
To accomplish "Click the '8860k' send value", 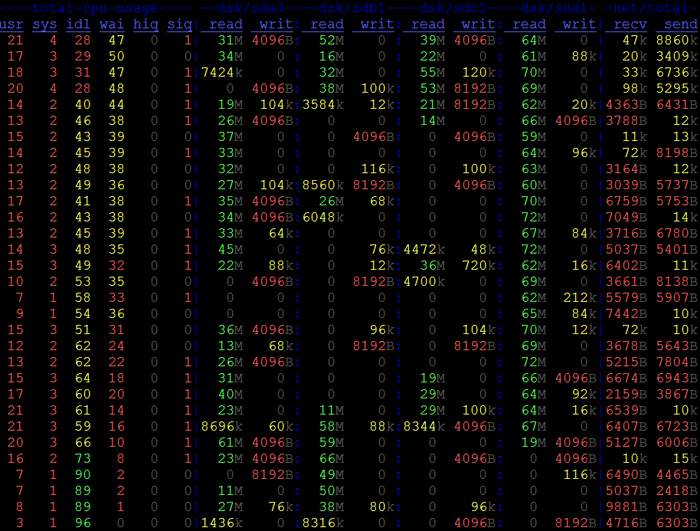I will [677, 40].
